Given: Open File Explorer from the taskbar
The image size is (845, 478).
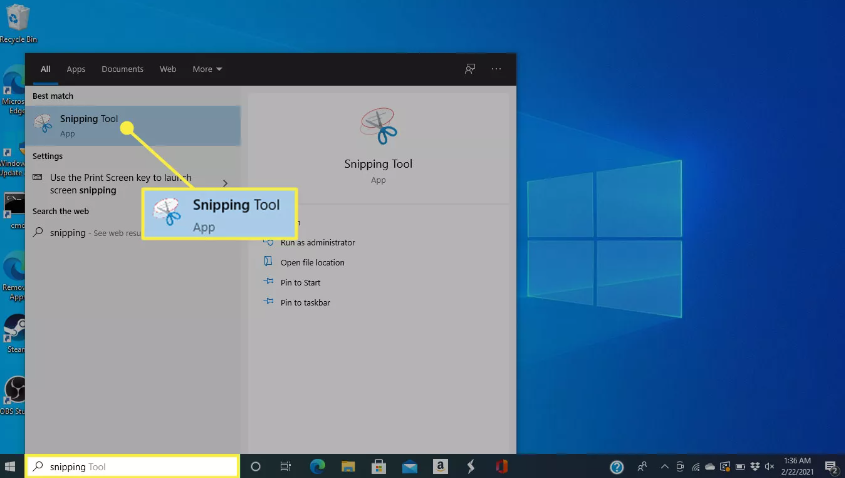Looking at the screenshot, I should (349, 466).
